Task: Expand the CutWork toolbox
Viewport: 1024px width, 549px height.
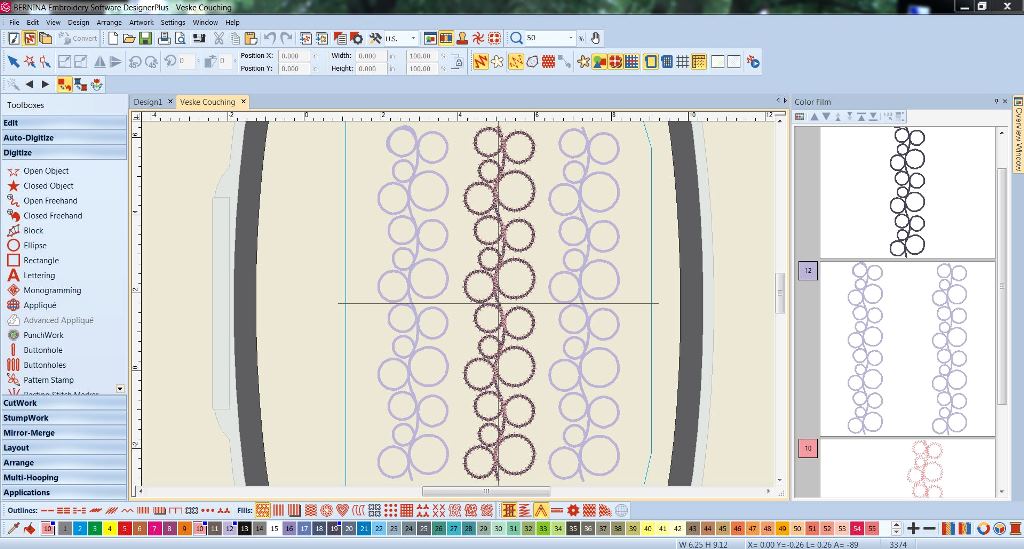Action: tap(64, 403)
